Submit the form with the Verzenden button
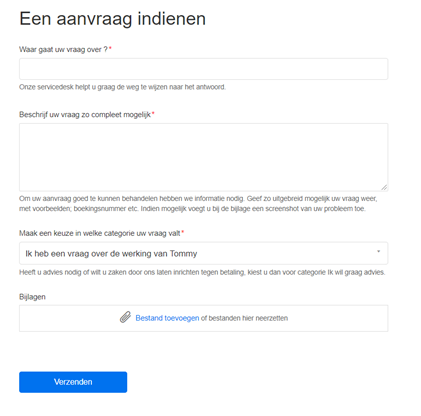Viewport: 421px width, 416px height. coord(73,382)
